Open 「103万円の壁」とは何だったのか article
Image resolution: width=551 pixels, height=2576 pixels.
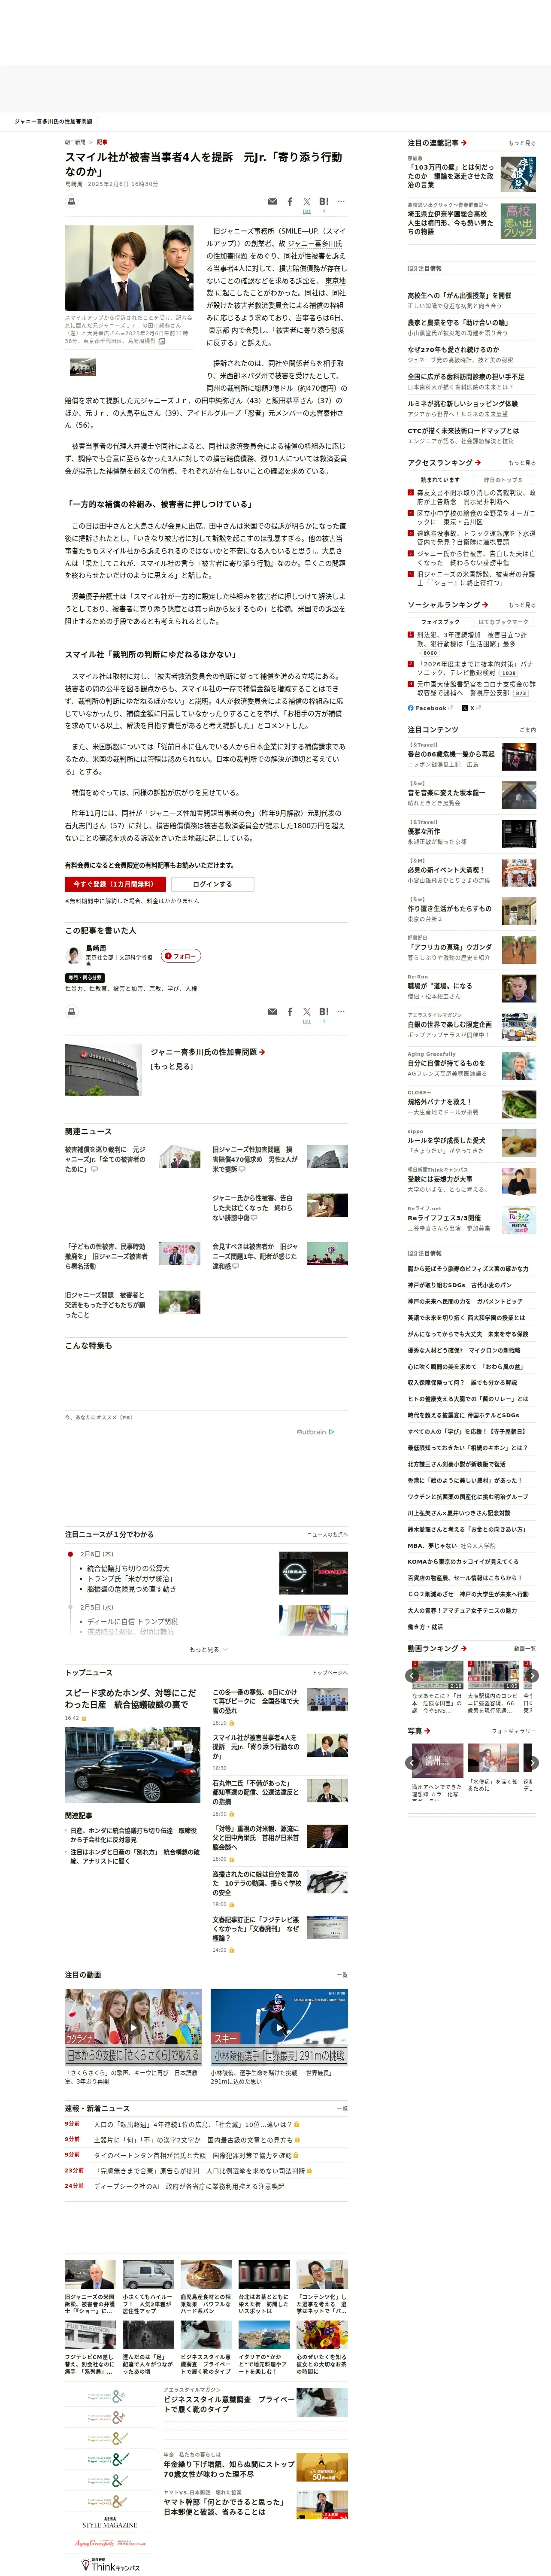(x=450, y=176)
